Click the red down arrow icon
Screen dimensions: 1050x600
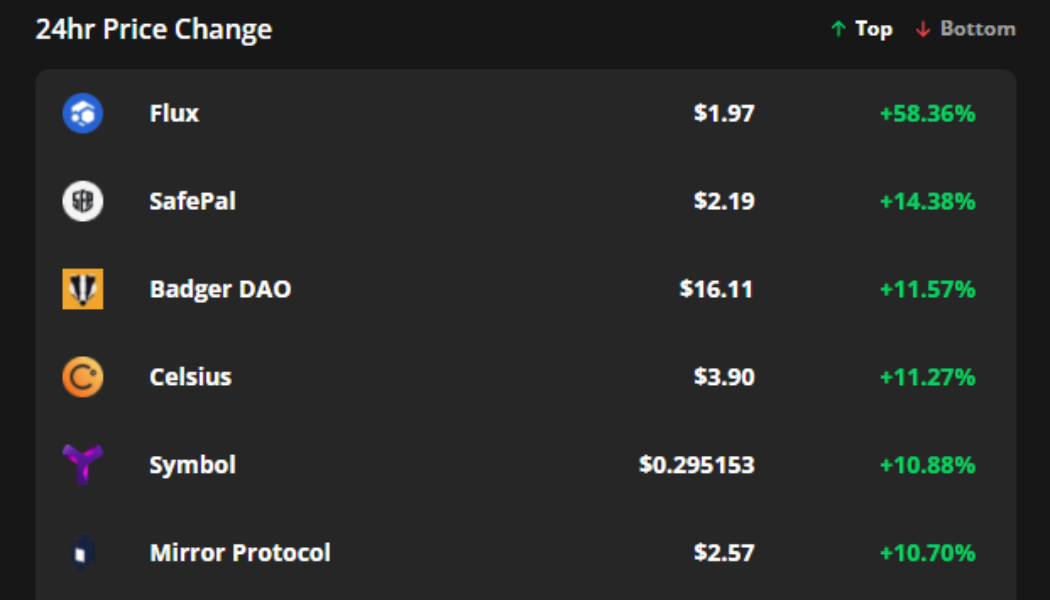tap(922, 29)
